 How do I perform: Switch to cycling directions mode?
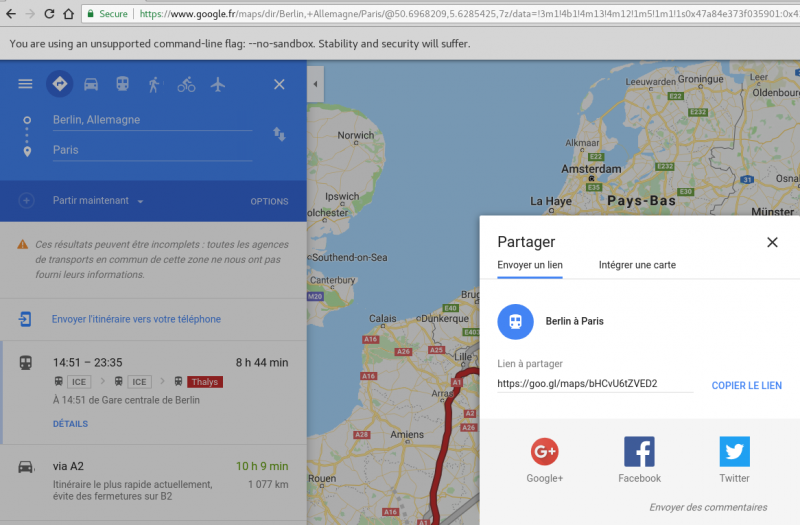point(186,84)
